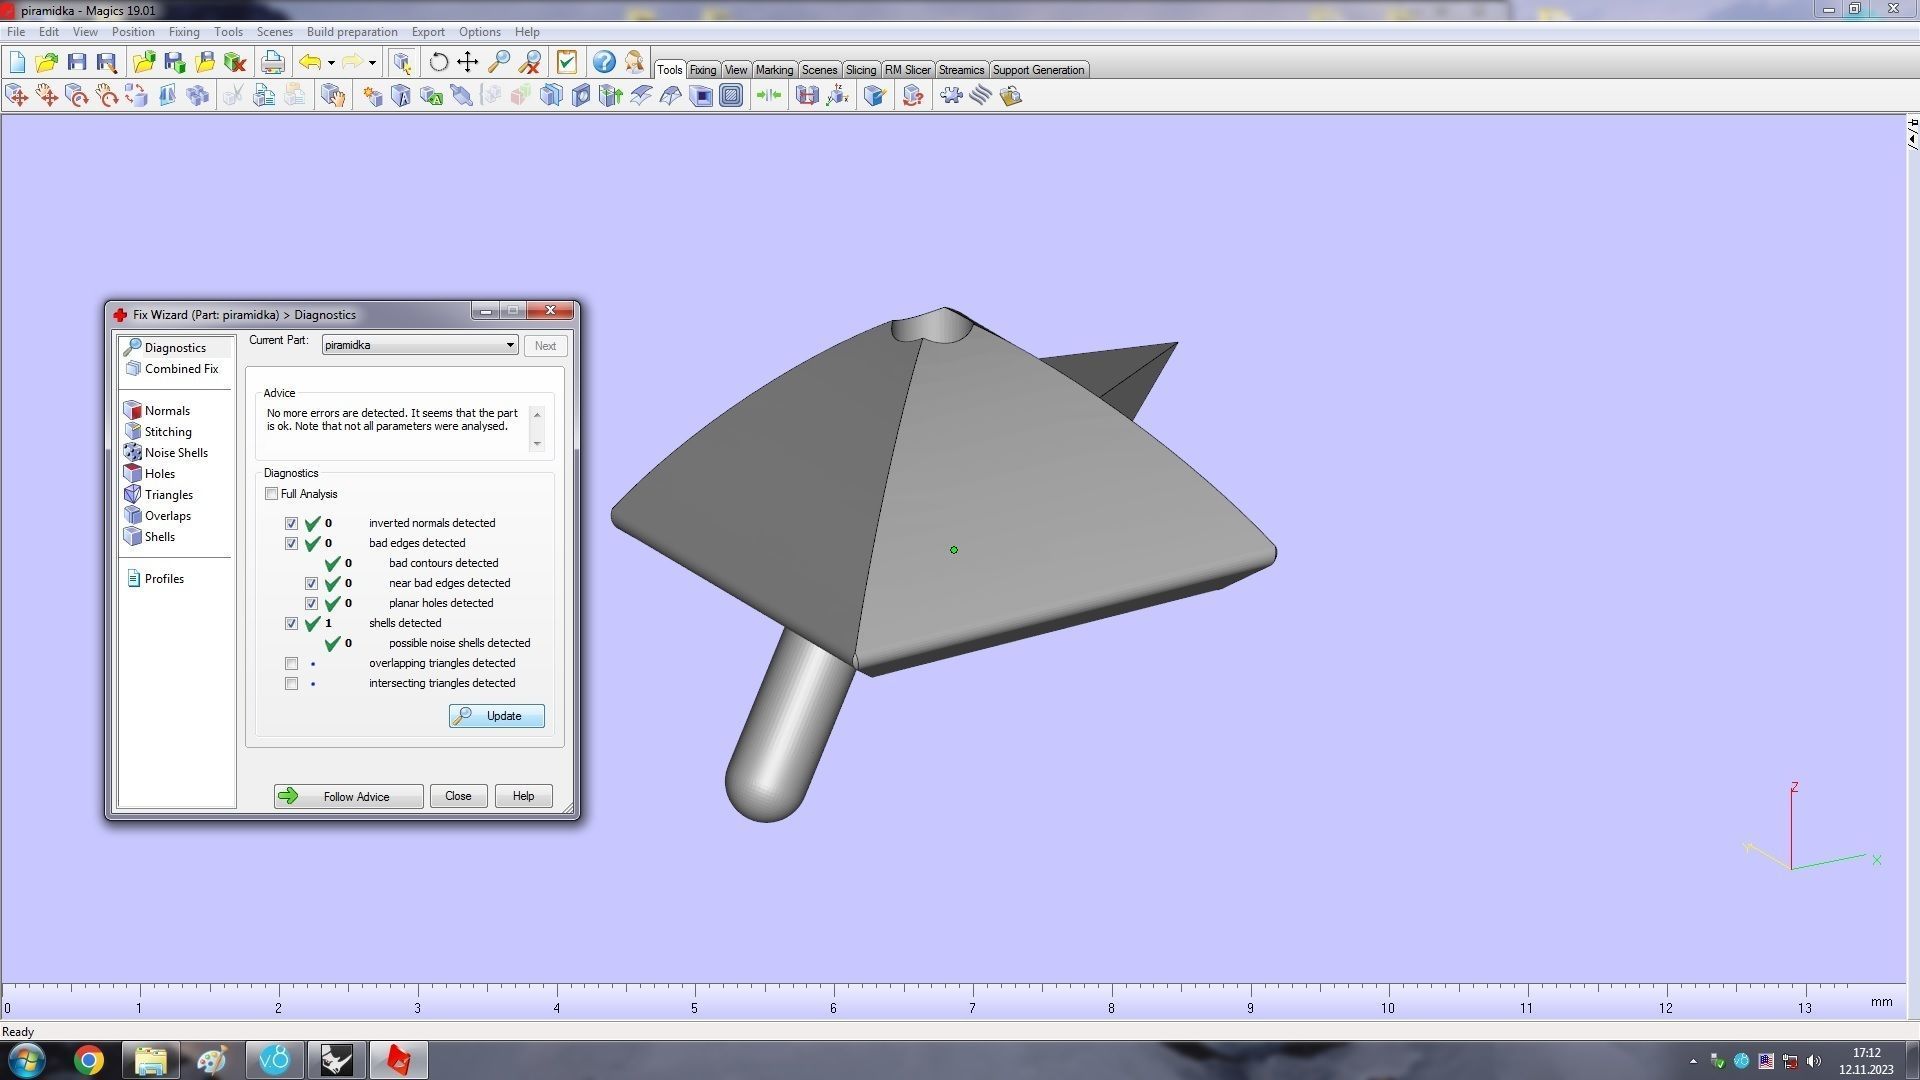Click the Follow Advice button
Viewport: 1920px width, 1080px height.
348,796
